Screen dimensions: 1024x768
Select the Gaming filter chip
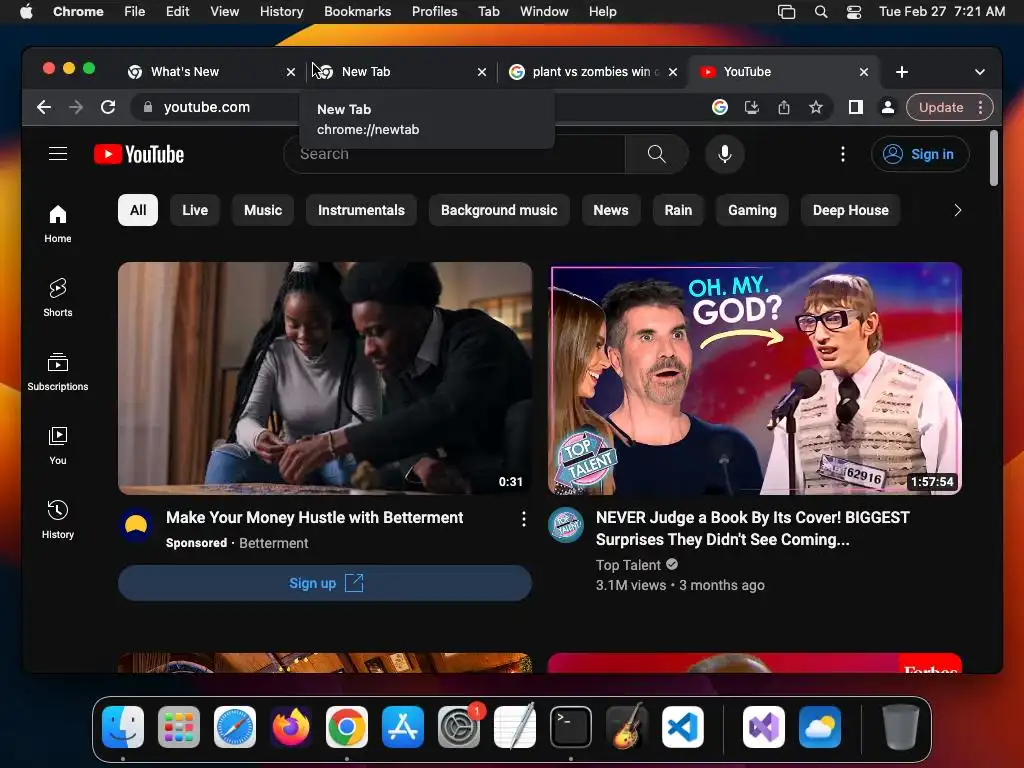click(x=752, y=210)
